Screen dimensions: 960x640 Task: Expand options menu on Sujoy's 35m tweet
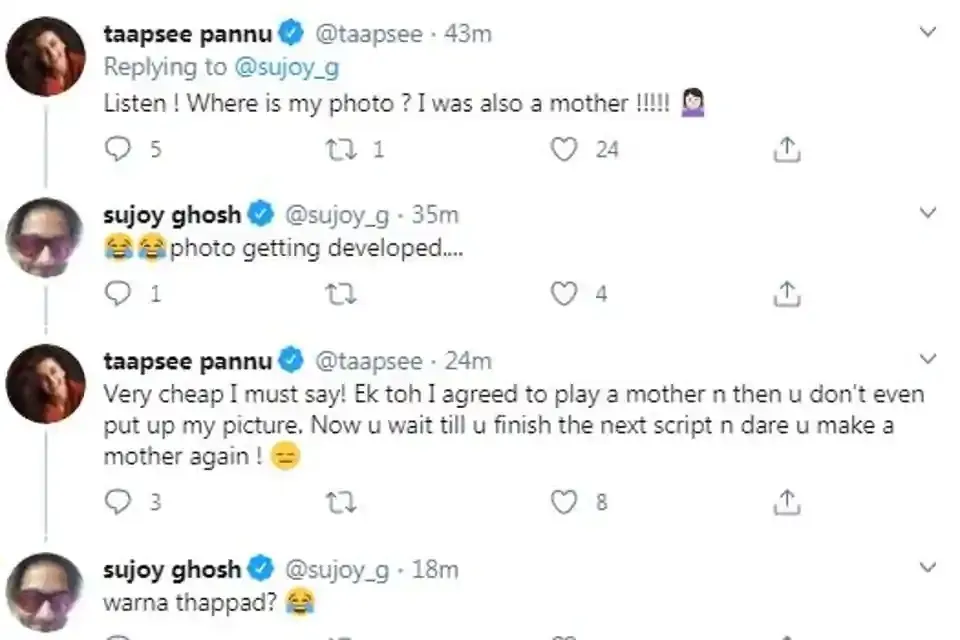point(928,213)
